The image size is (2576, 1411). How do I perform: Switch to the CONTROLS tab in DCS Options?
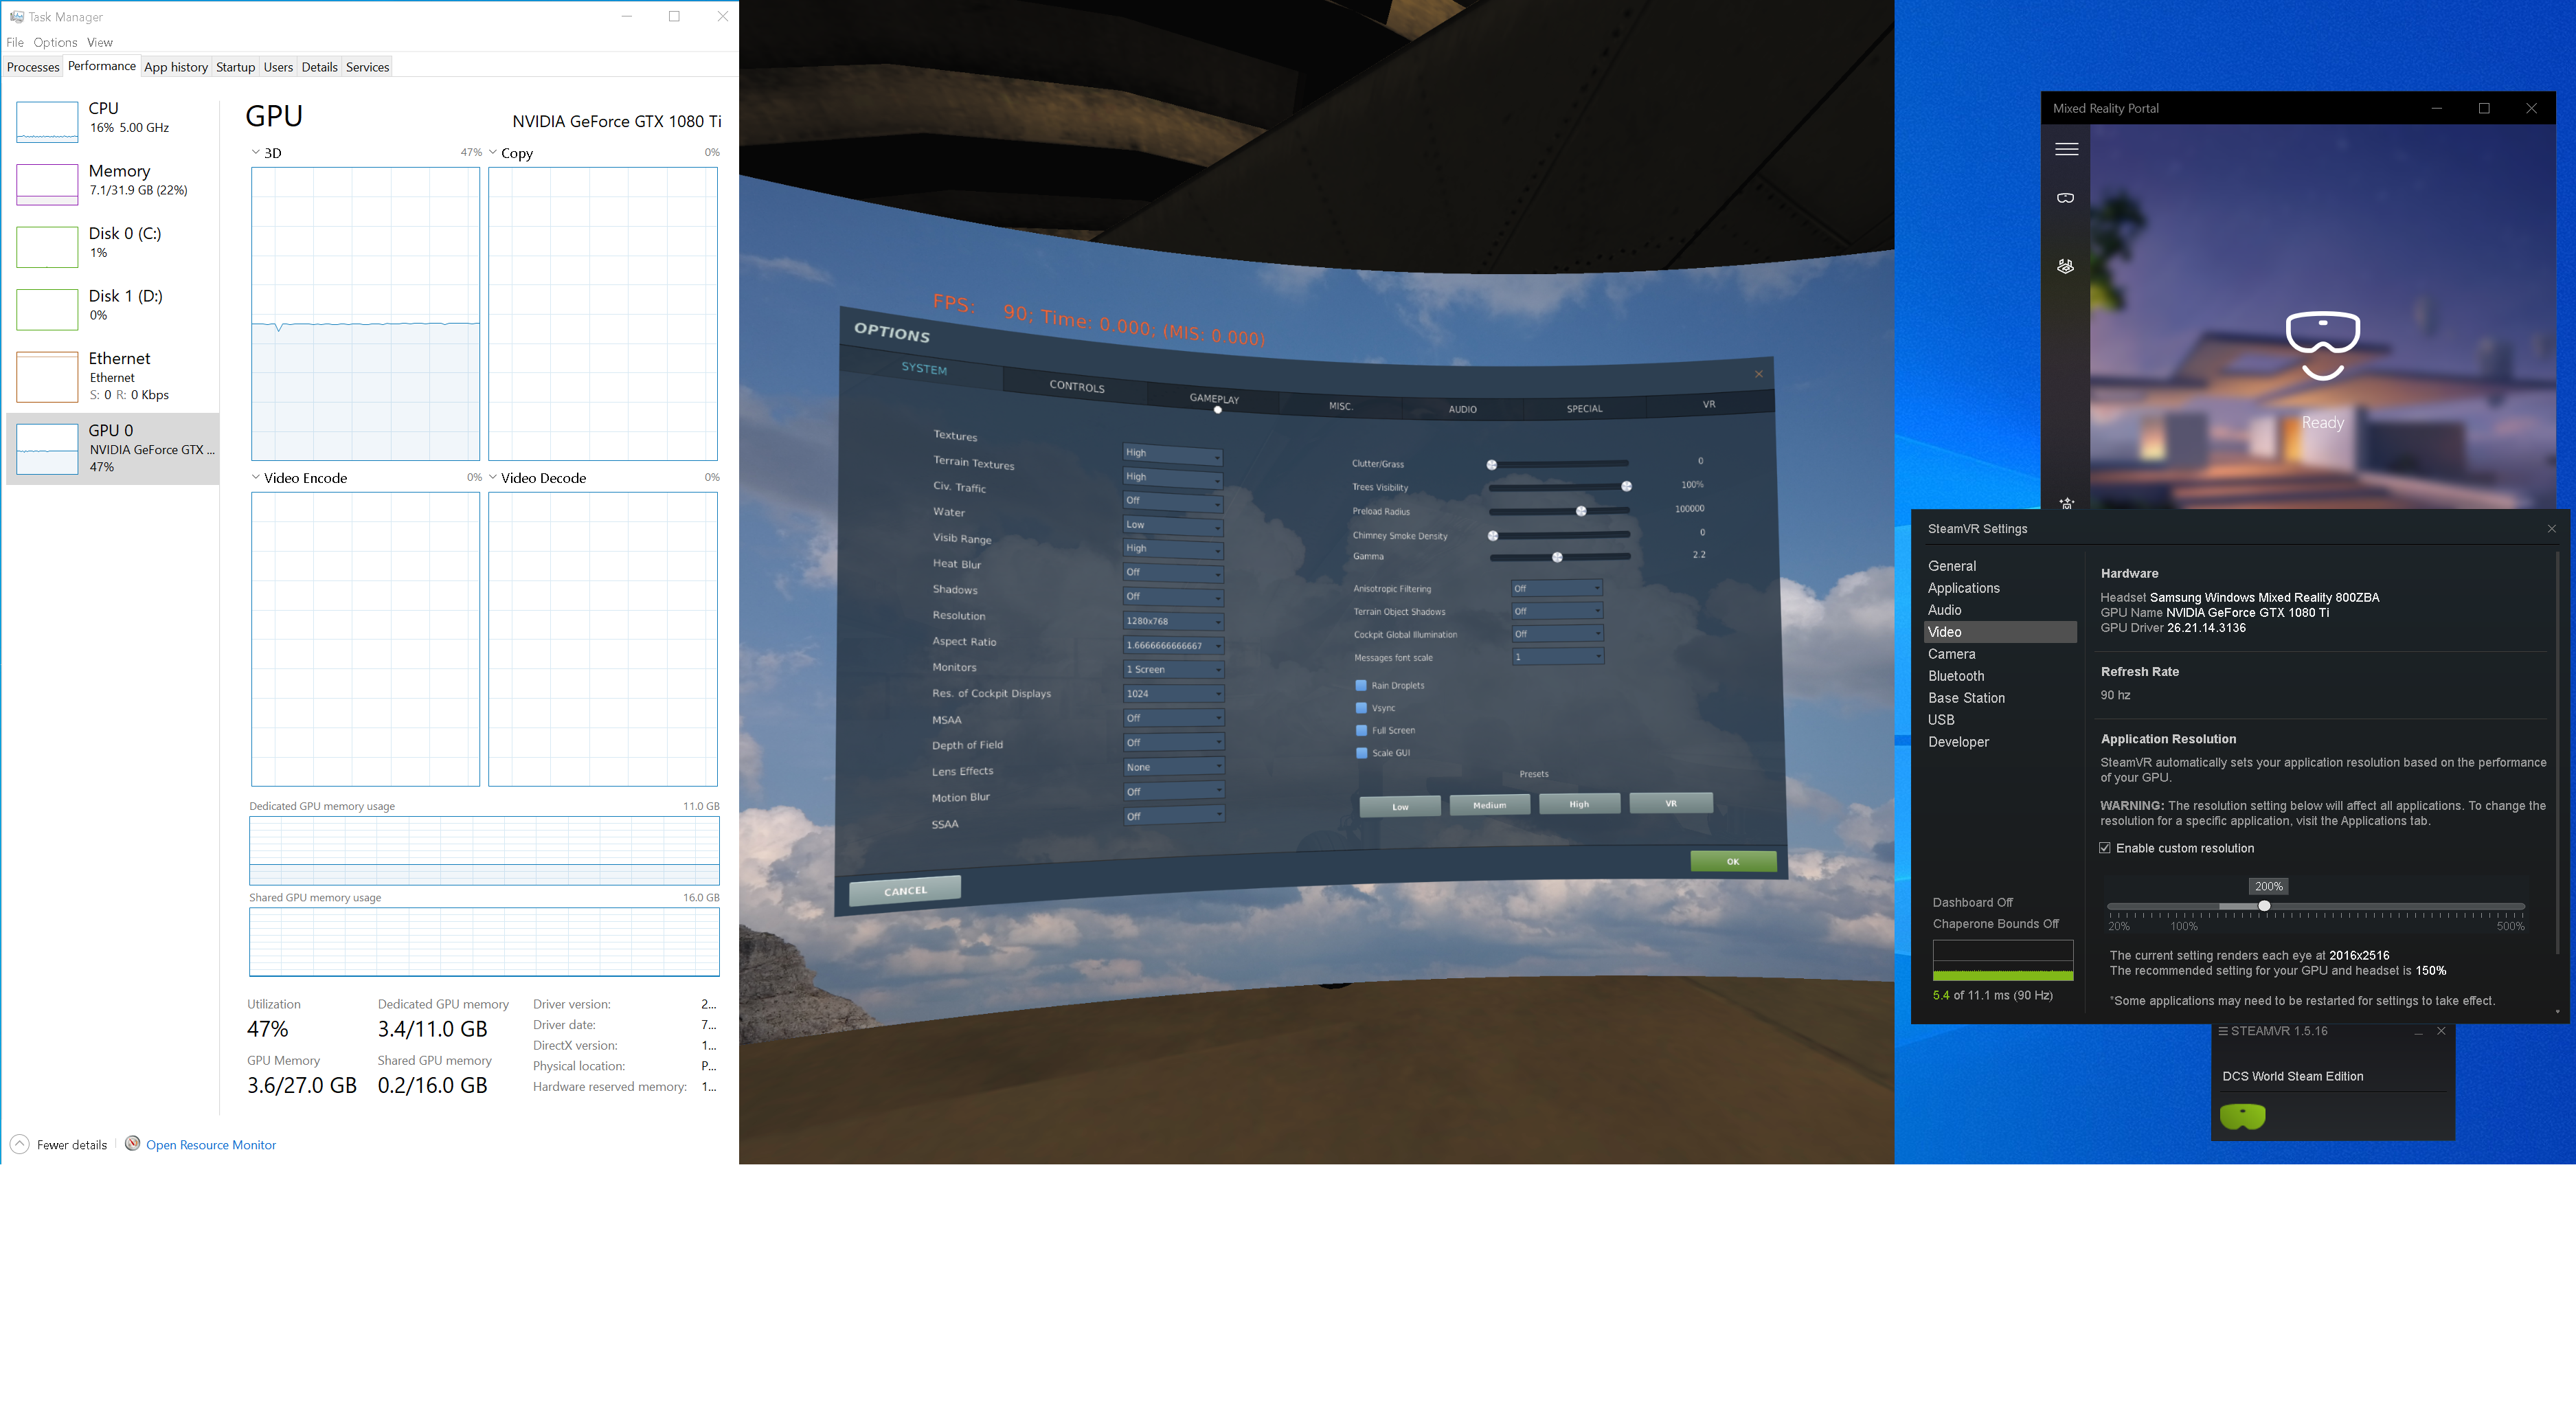pos(1076,386)
